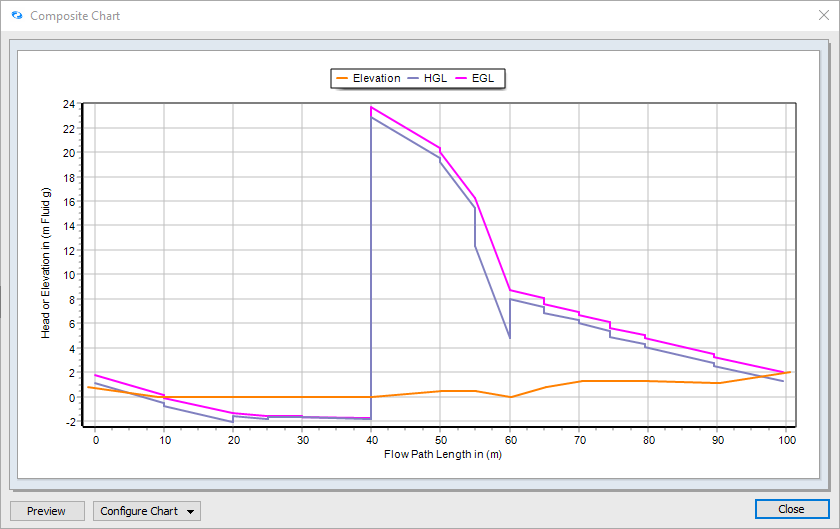
Task: Click the EGL peak at 40 m
Action: [x=371, y=107]
